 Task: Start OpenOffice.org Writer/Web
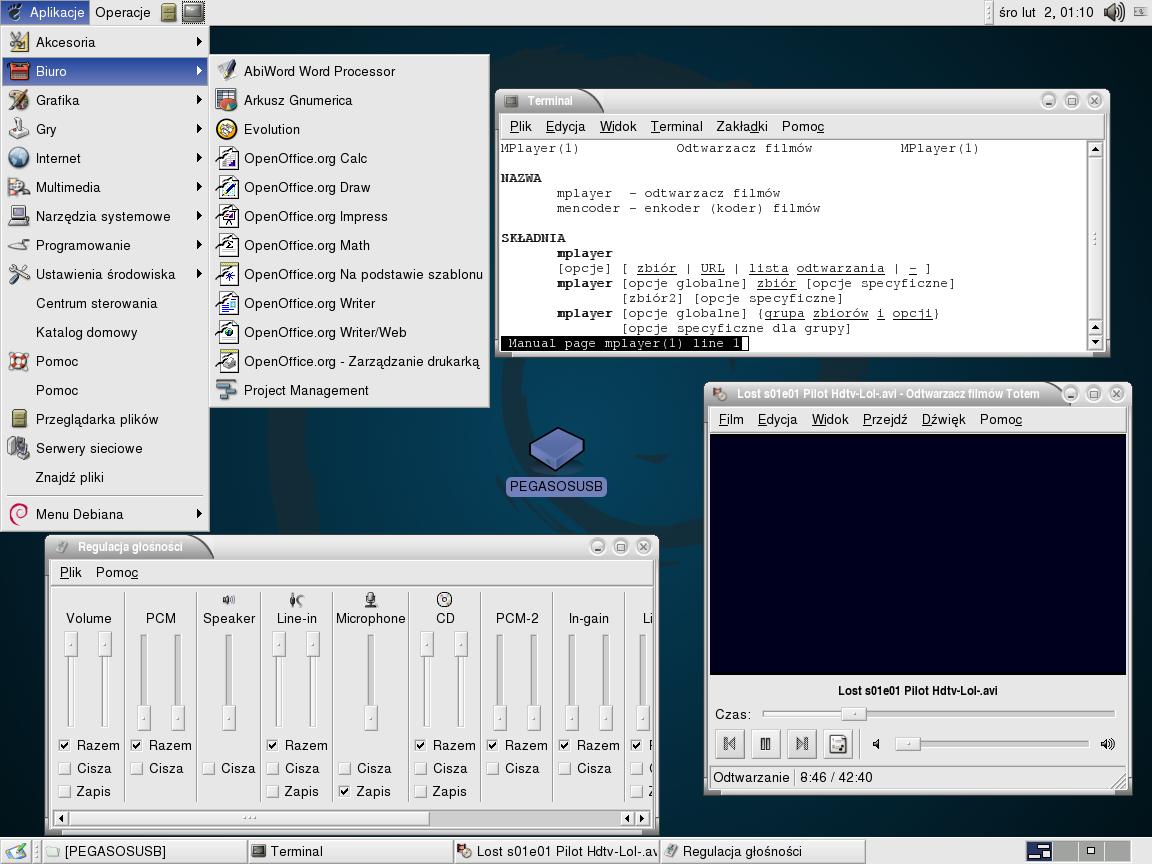[x=350, y=332]
